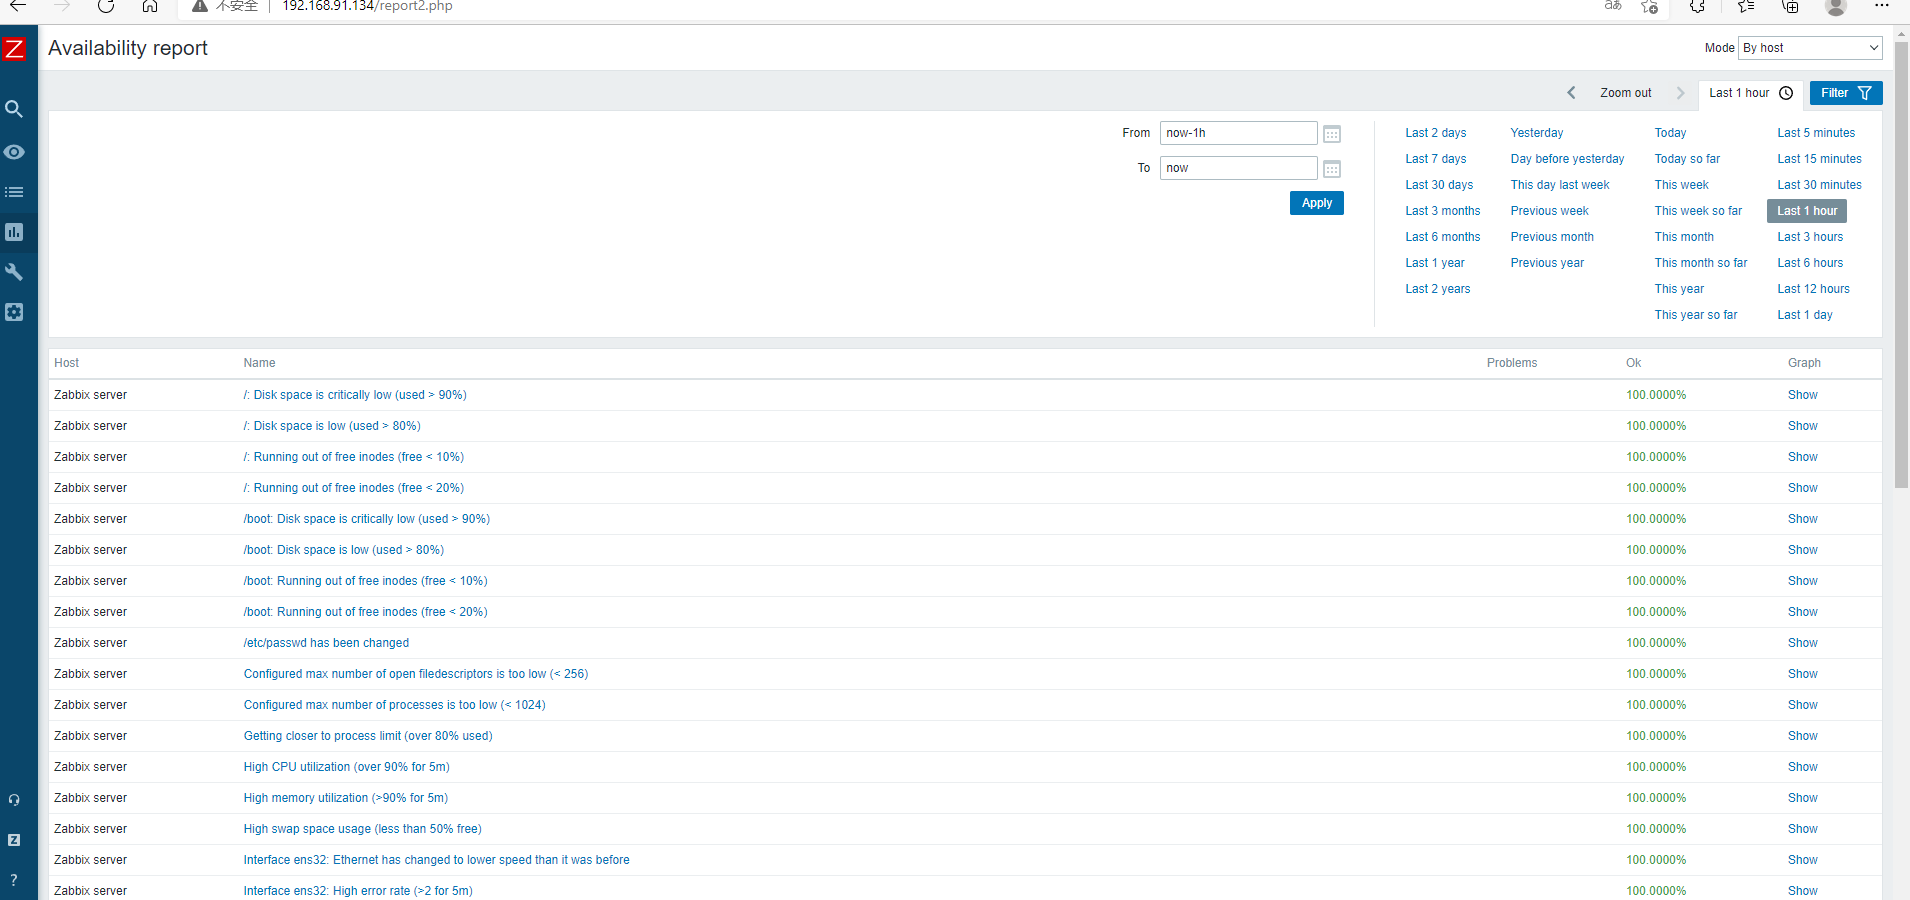Viewport: 1910px width, 900px height.
Task: Click the not-secure warning icon
Action: 200,6
